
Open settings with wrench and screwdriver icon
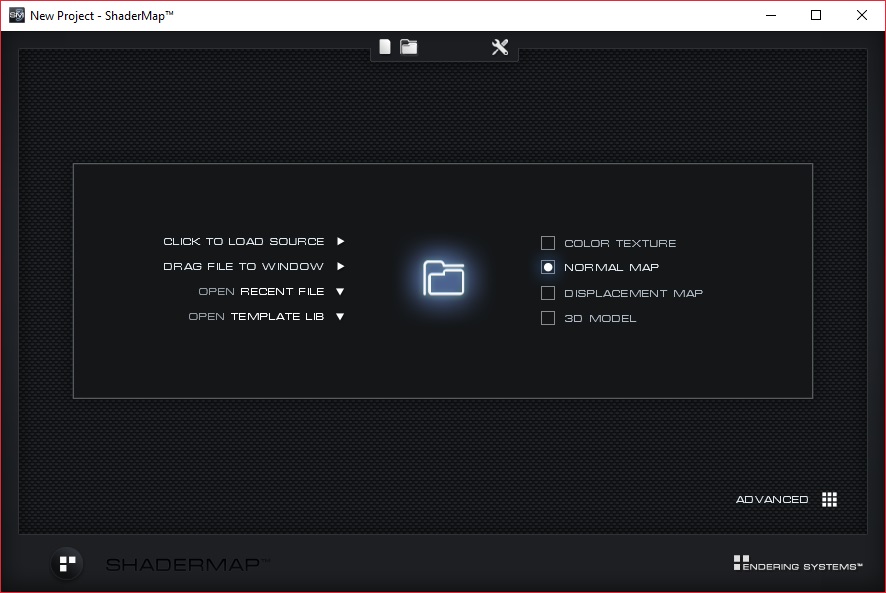(x=500, y=47)
